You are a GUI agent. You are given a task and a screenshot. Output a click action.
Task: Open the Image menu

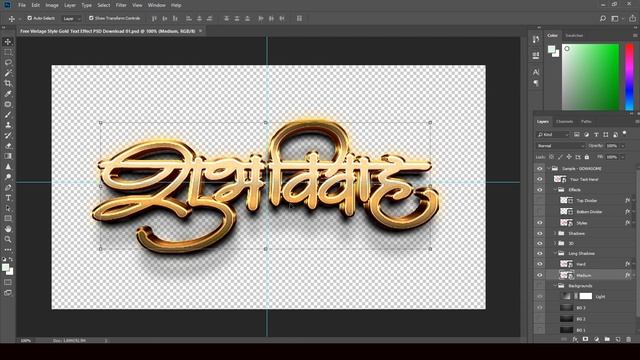click(52, 5)
